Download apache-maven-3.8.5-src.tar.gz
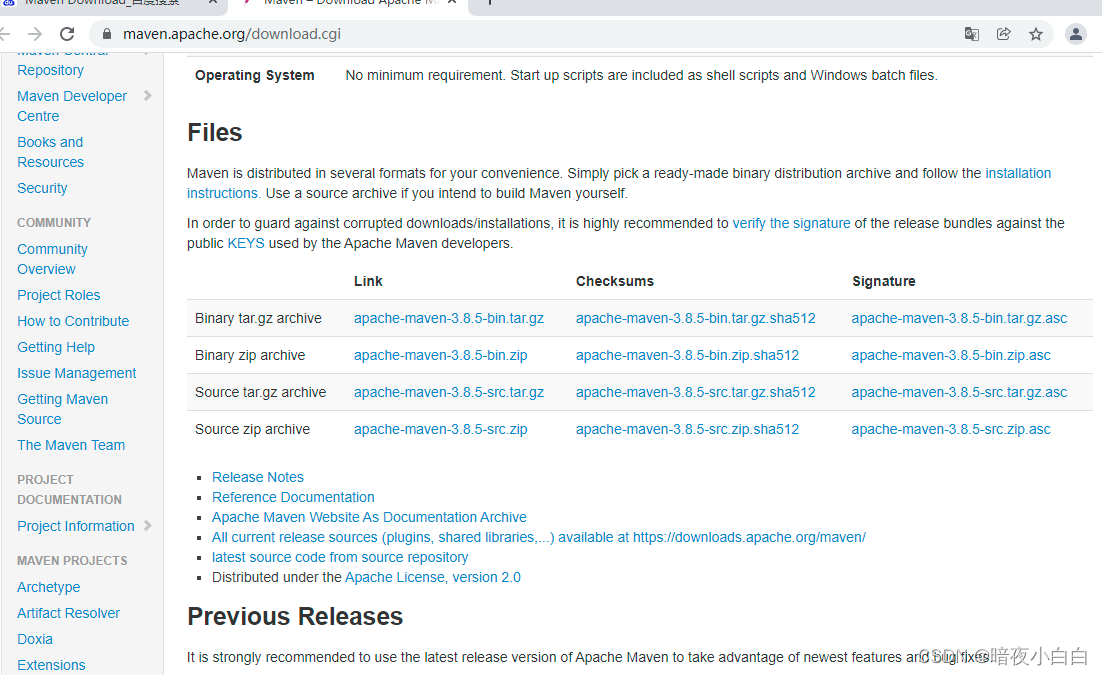The height and width of the screenshot is (675, 1102). coord(448,392)
